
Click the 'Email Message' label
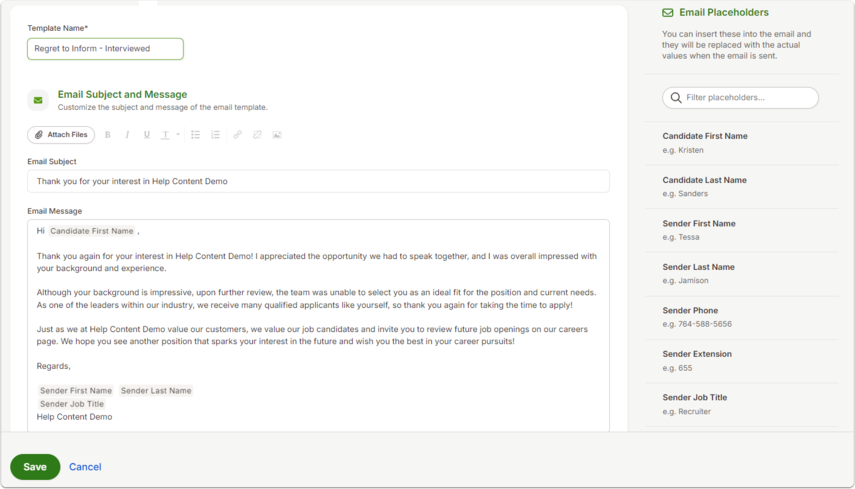tap(55, 211)
